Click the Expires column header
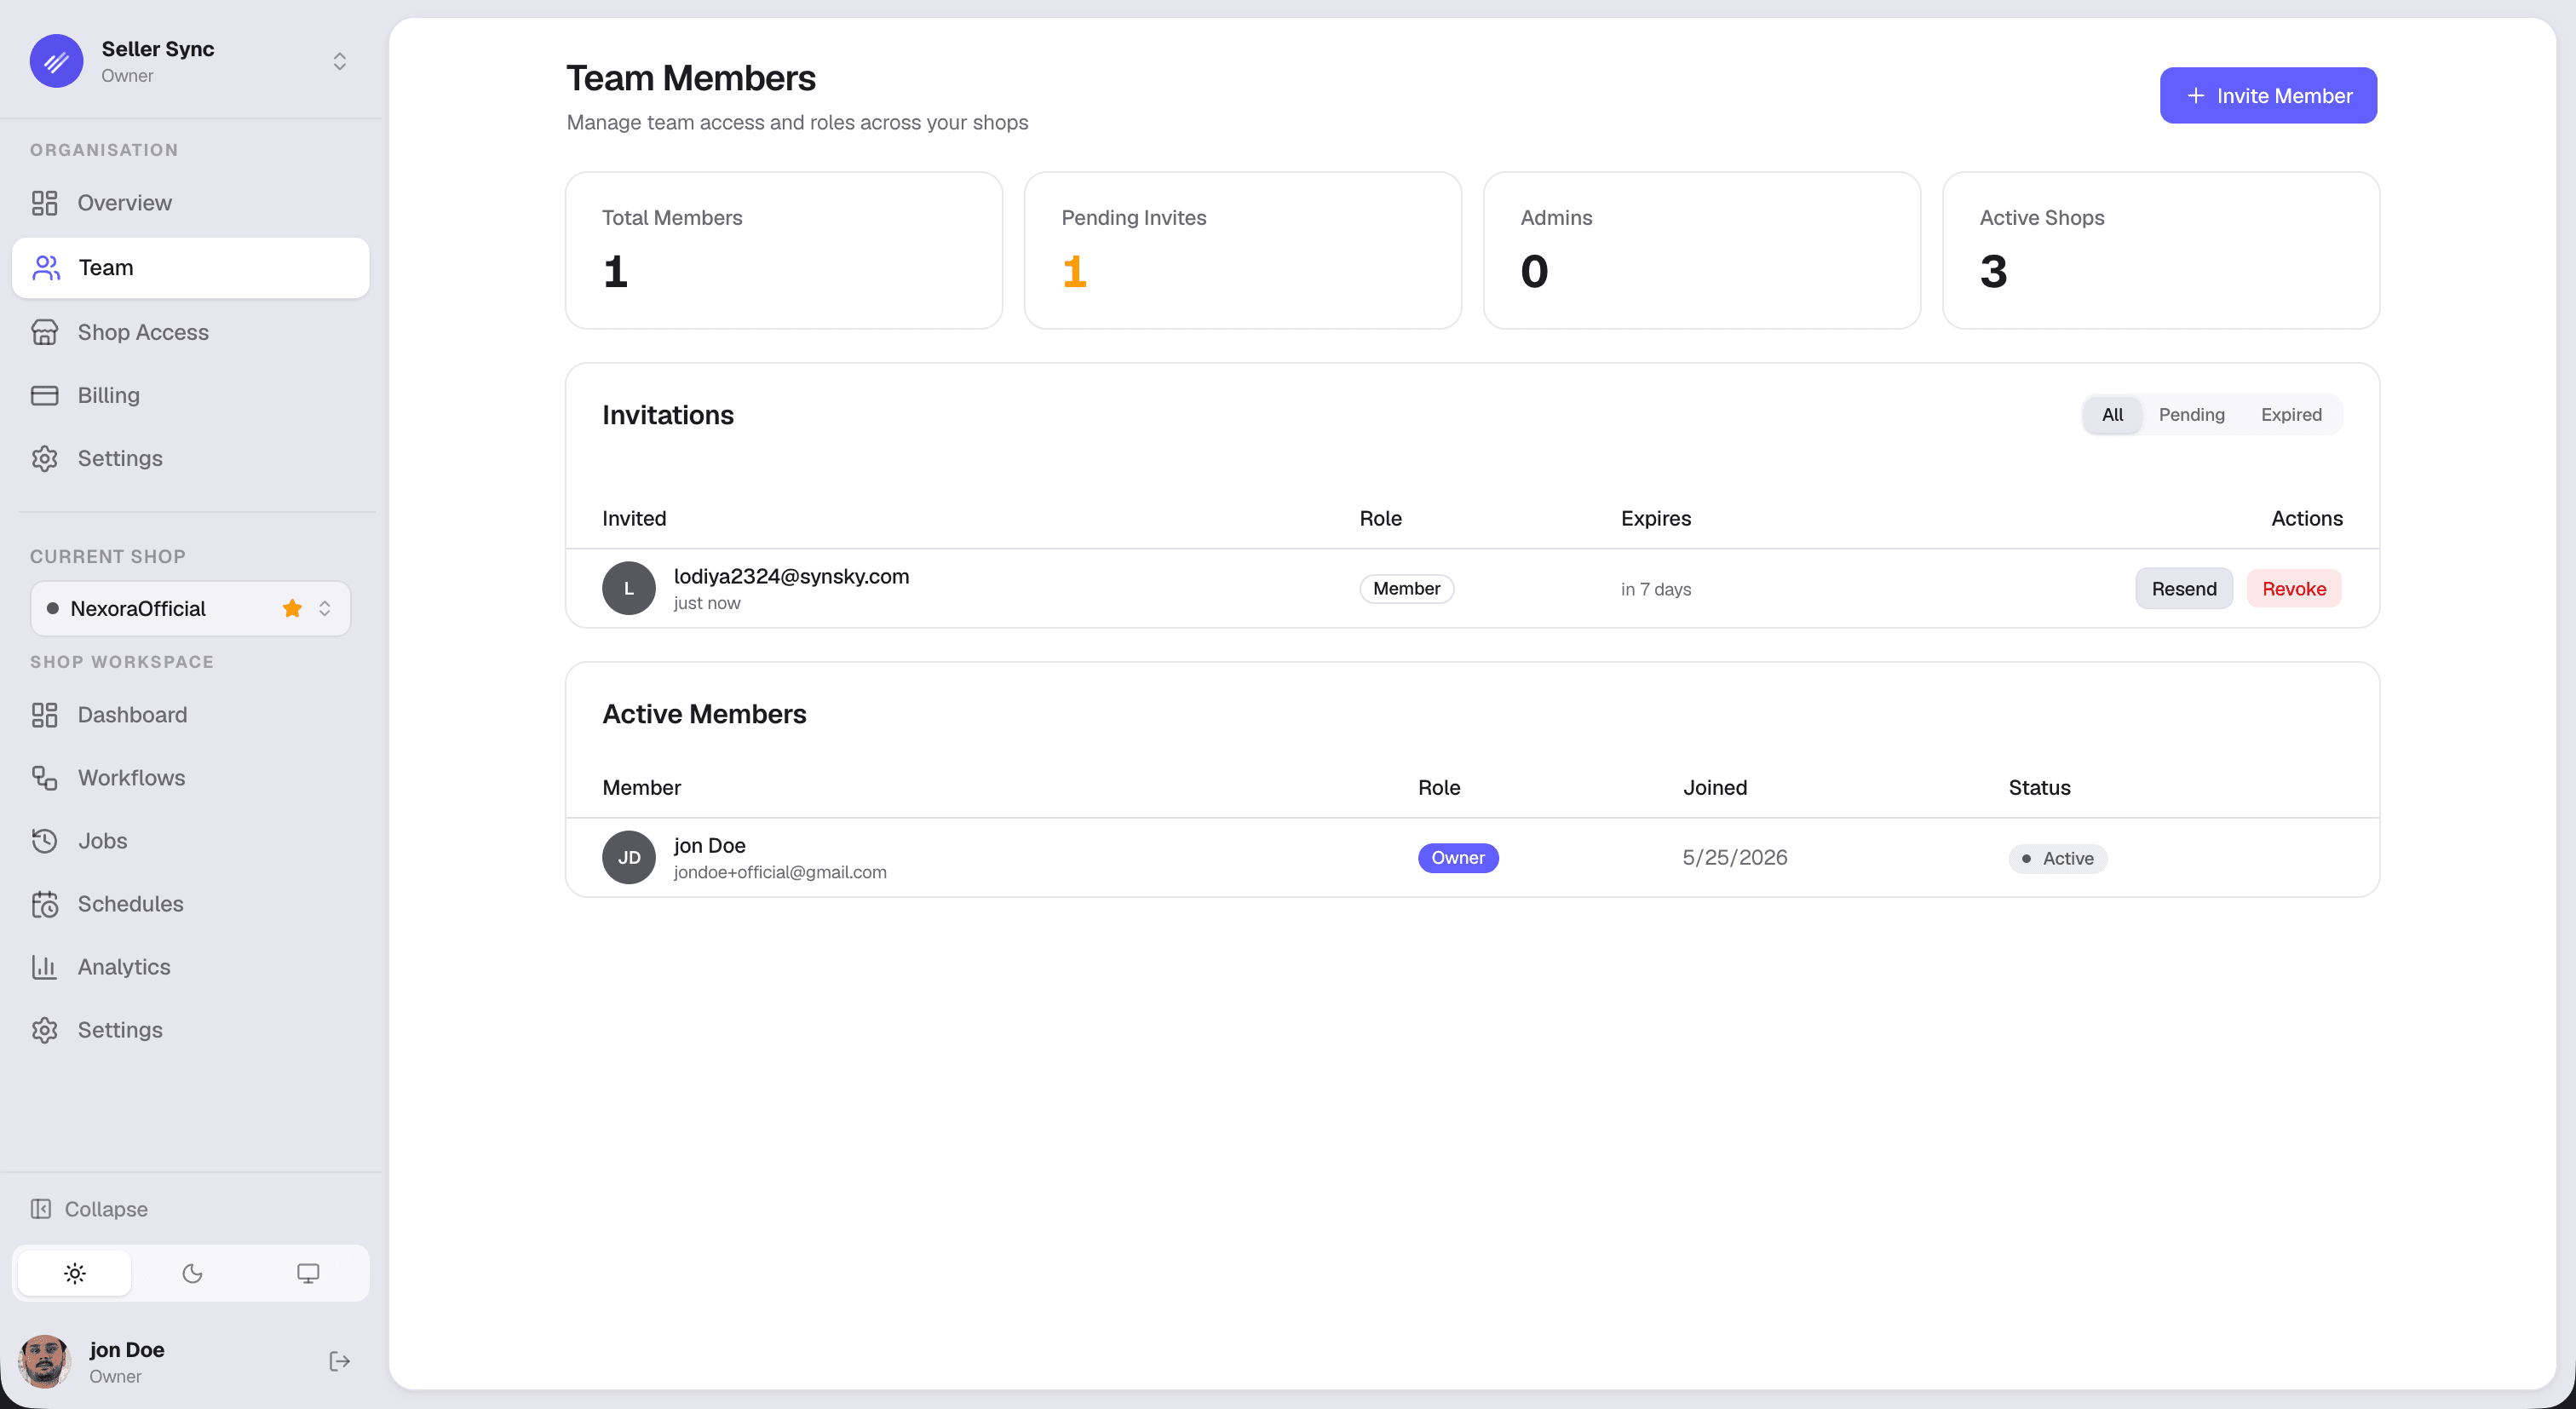Image resolution: width=2576 pixels, height=1409 pixels. coord(1656,518)
